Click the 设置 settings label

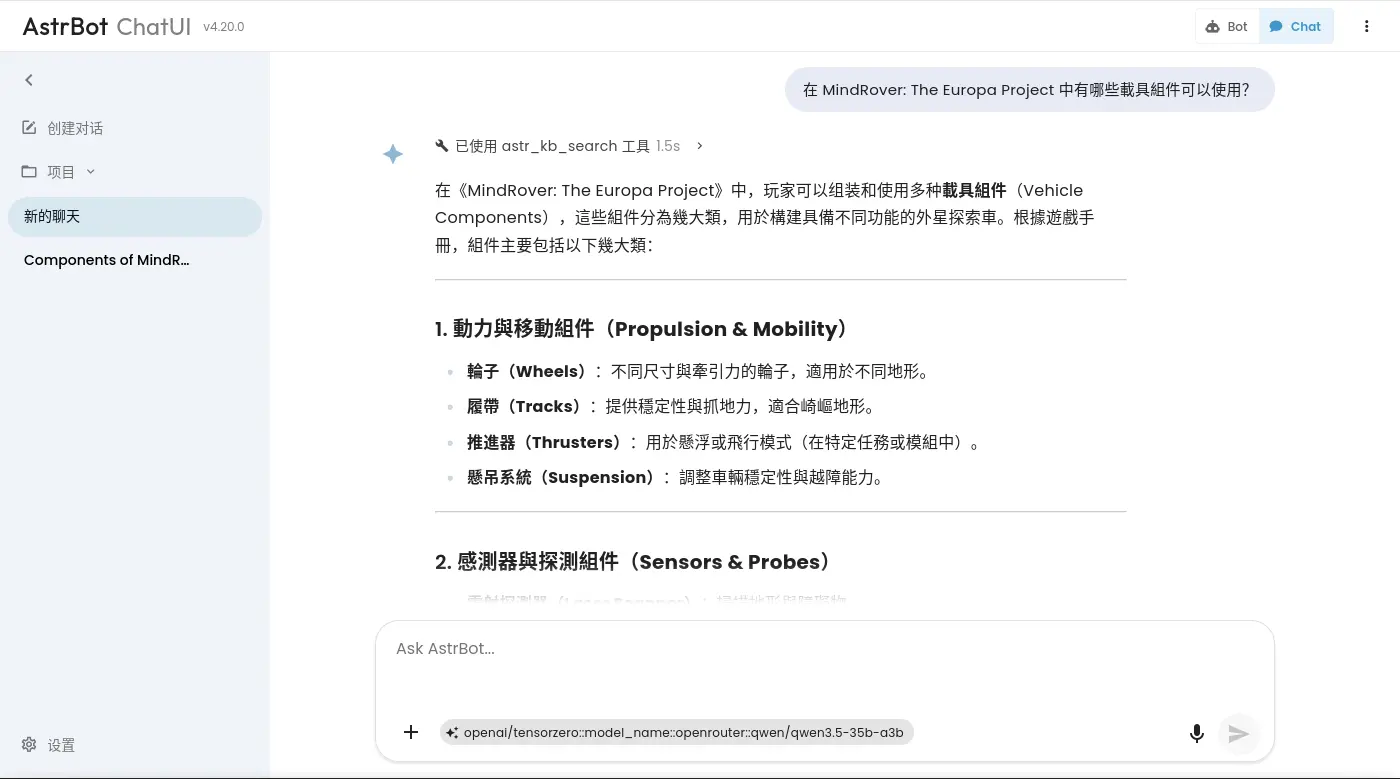(x=61, y=745)
